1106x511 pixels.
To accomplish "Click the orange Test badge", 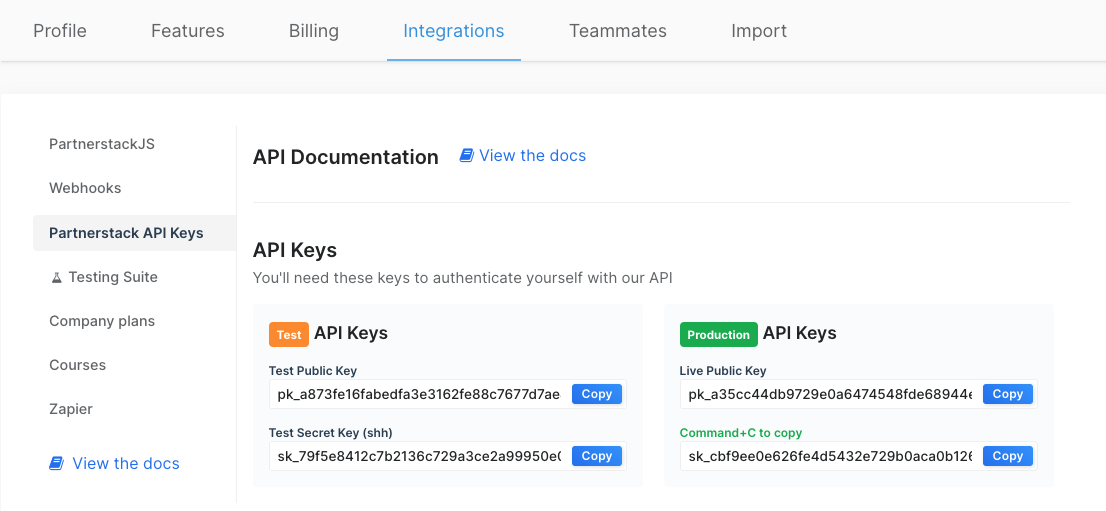I will 289,335.
